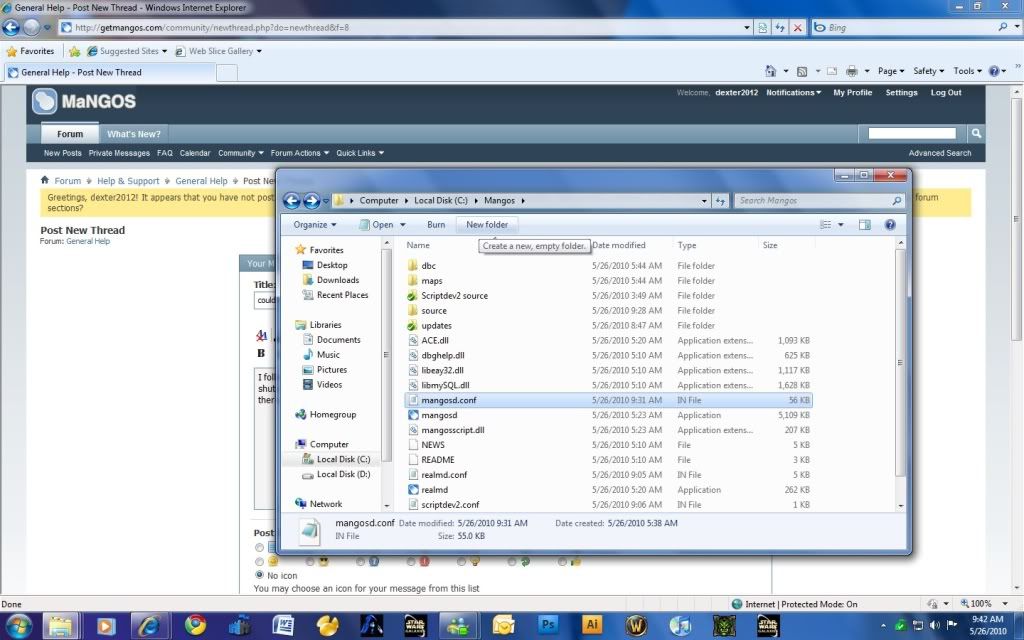
Task: Select the lightbulb post icon radio
Action: point(461,561)
